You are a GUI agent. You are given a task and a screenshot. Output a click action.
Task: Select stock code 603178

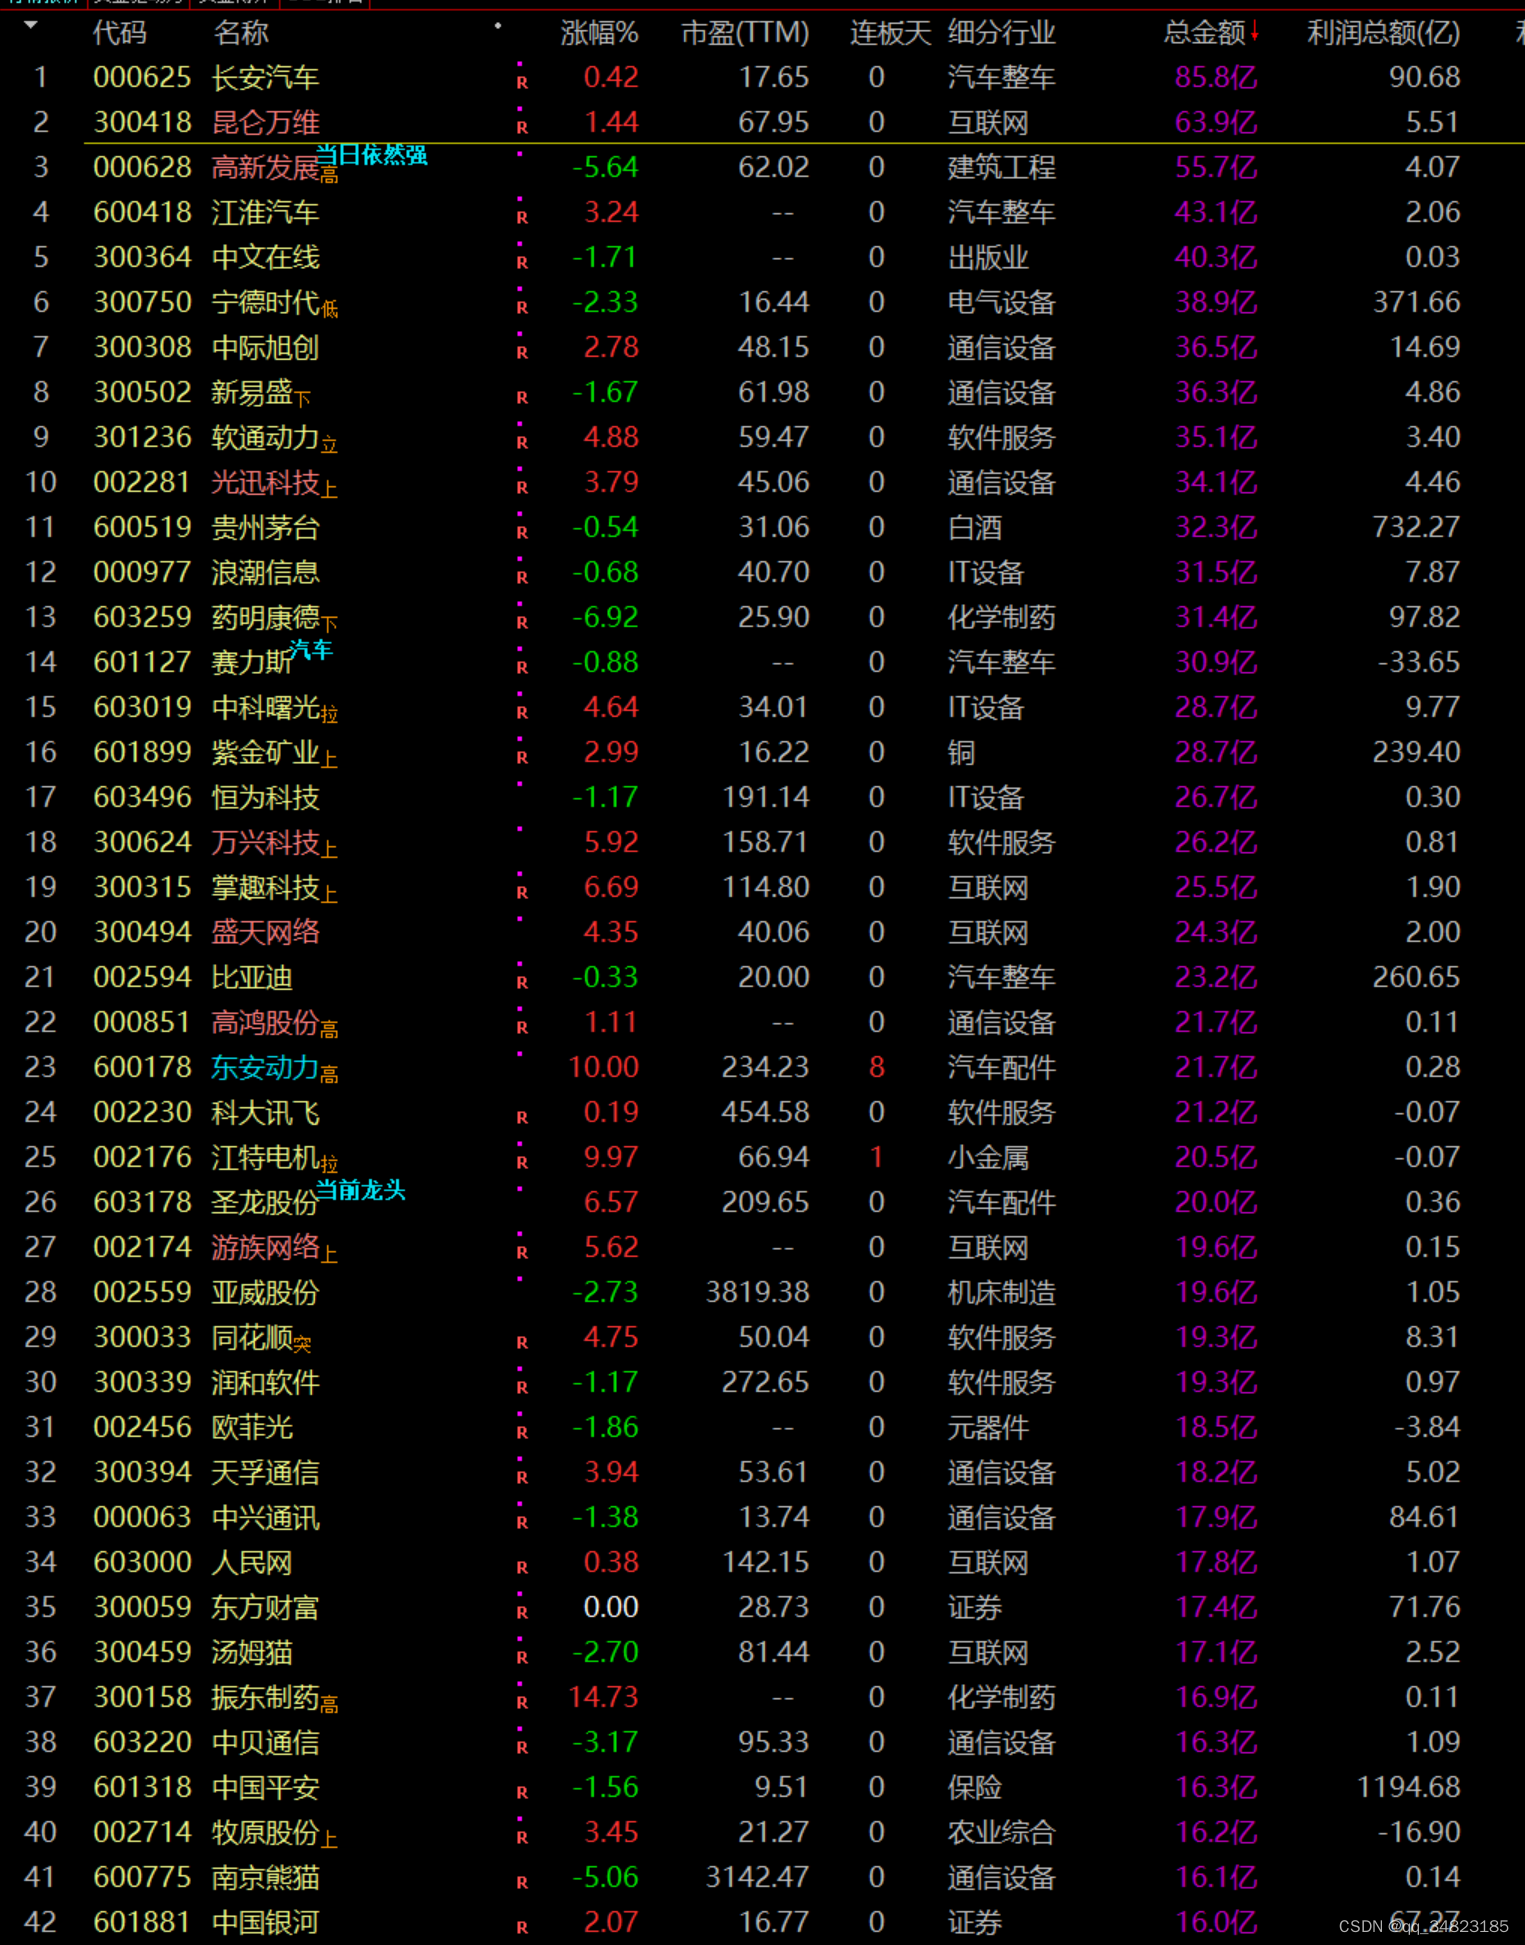[142, 1202]
